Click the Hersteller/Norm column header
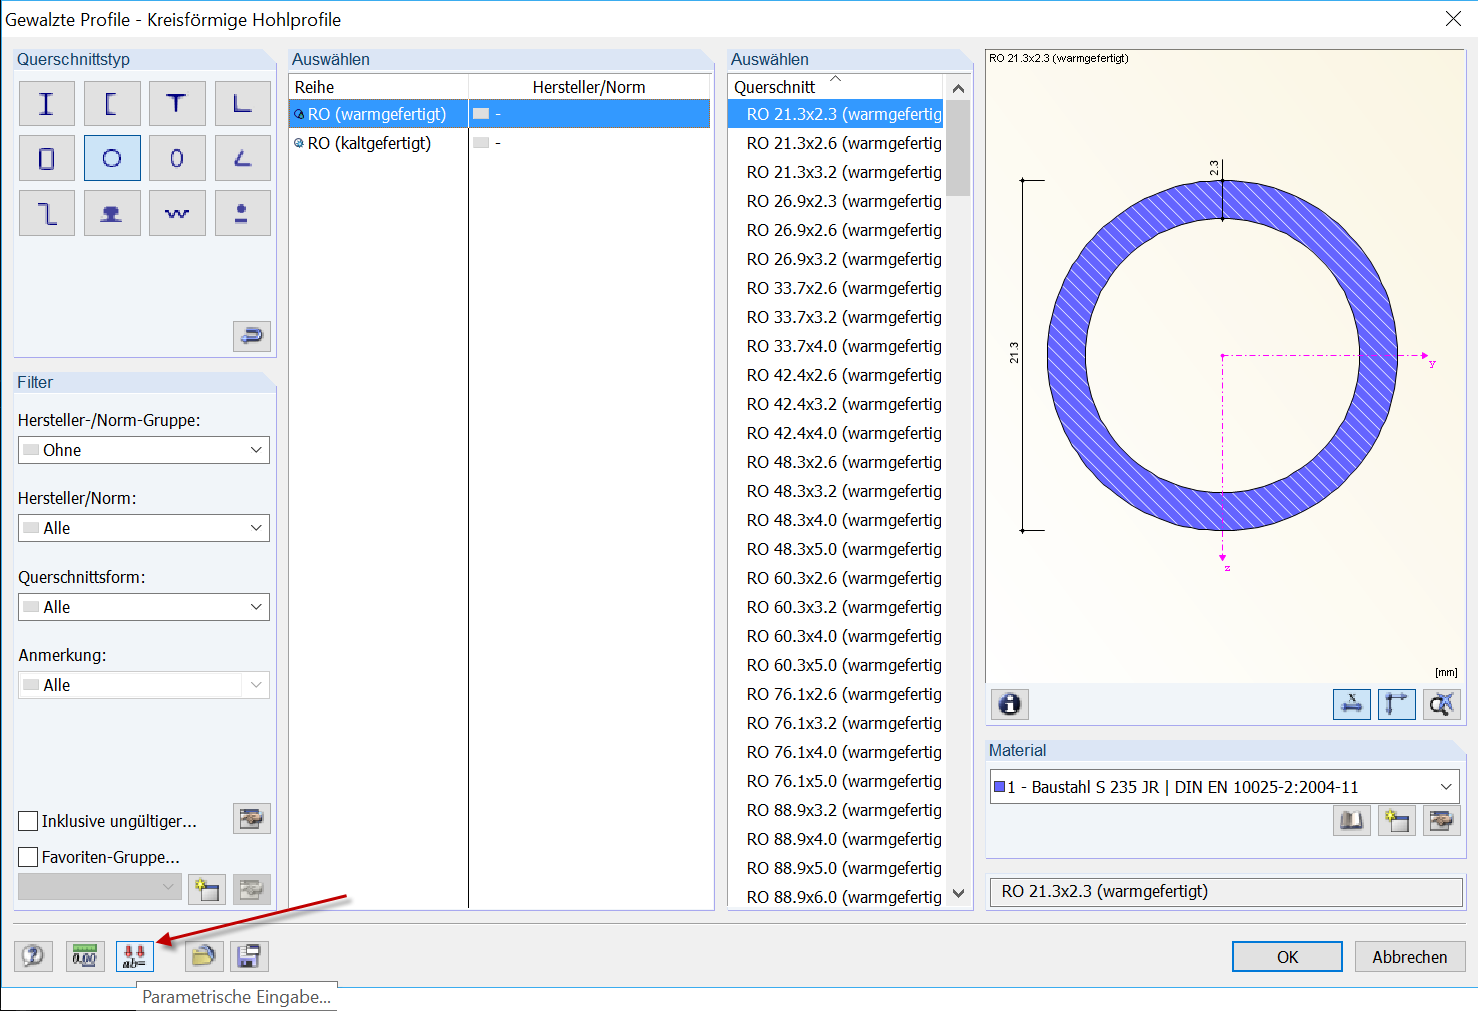This screenshot has width=1478, height=1011. pyautogui.click(x=589, y=87)
